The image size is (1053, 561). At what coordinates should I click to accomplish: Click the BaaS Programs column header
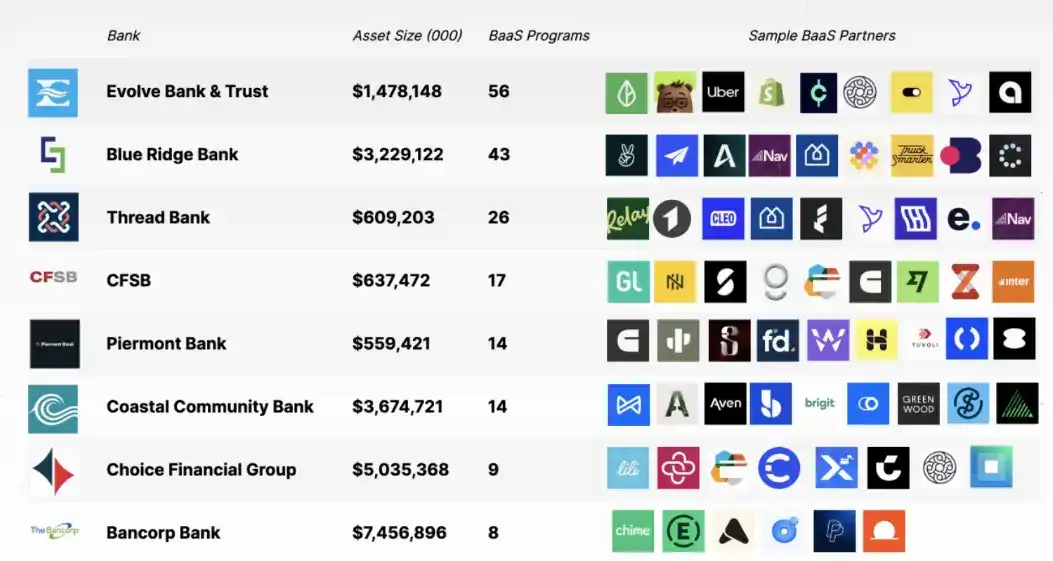click(538, 35)
